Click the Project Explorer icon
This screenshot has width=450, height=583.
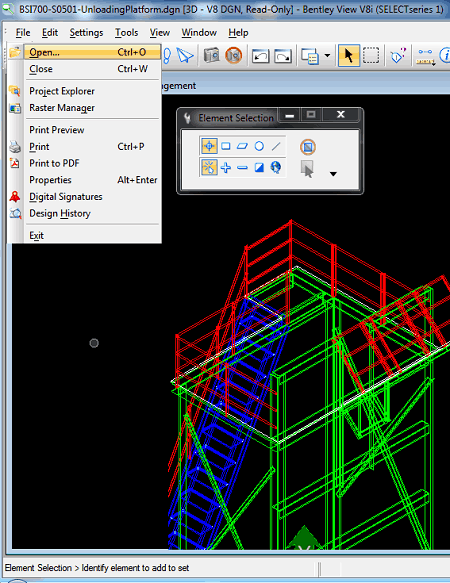point(15,90)
